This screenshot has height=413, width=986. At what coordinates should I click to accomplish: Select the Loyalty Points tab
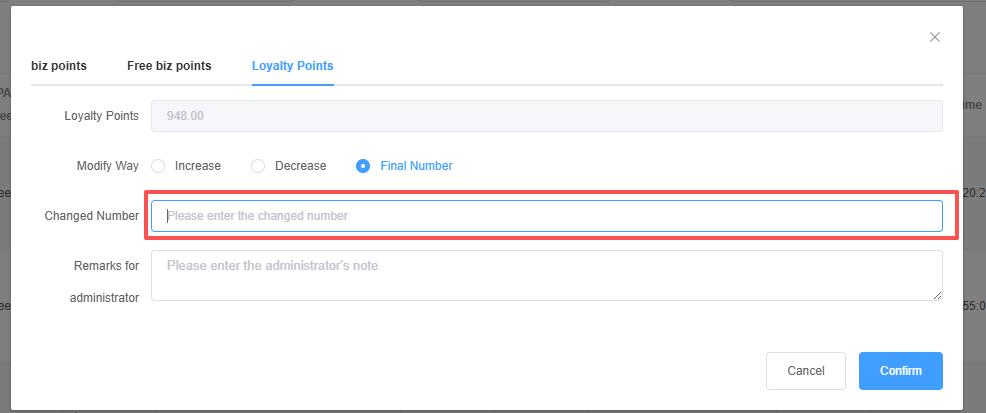tap(292, 66)
